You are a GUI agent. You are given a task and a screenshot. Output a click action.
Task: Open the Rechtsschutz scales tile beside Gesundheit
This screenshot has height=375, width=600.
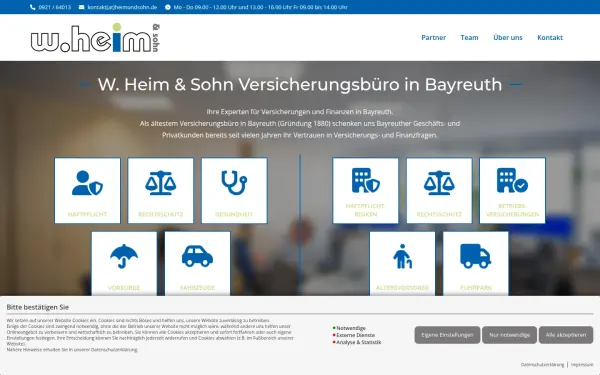[161, 191]
